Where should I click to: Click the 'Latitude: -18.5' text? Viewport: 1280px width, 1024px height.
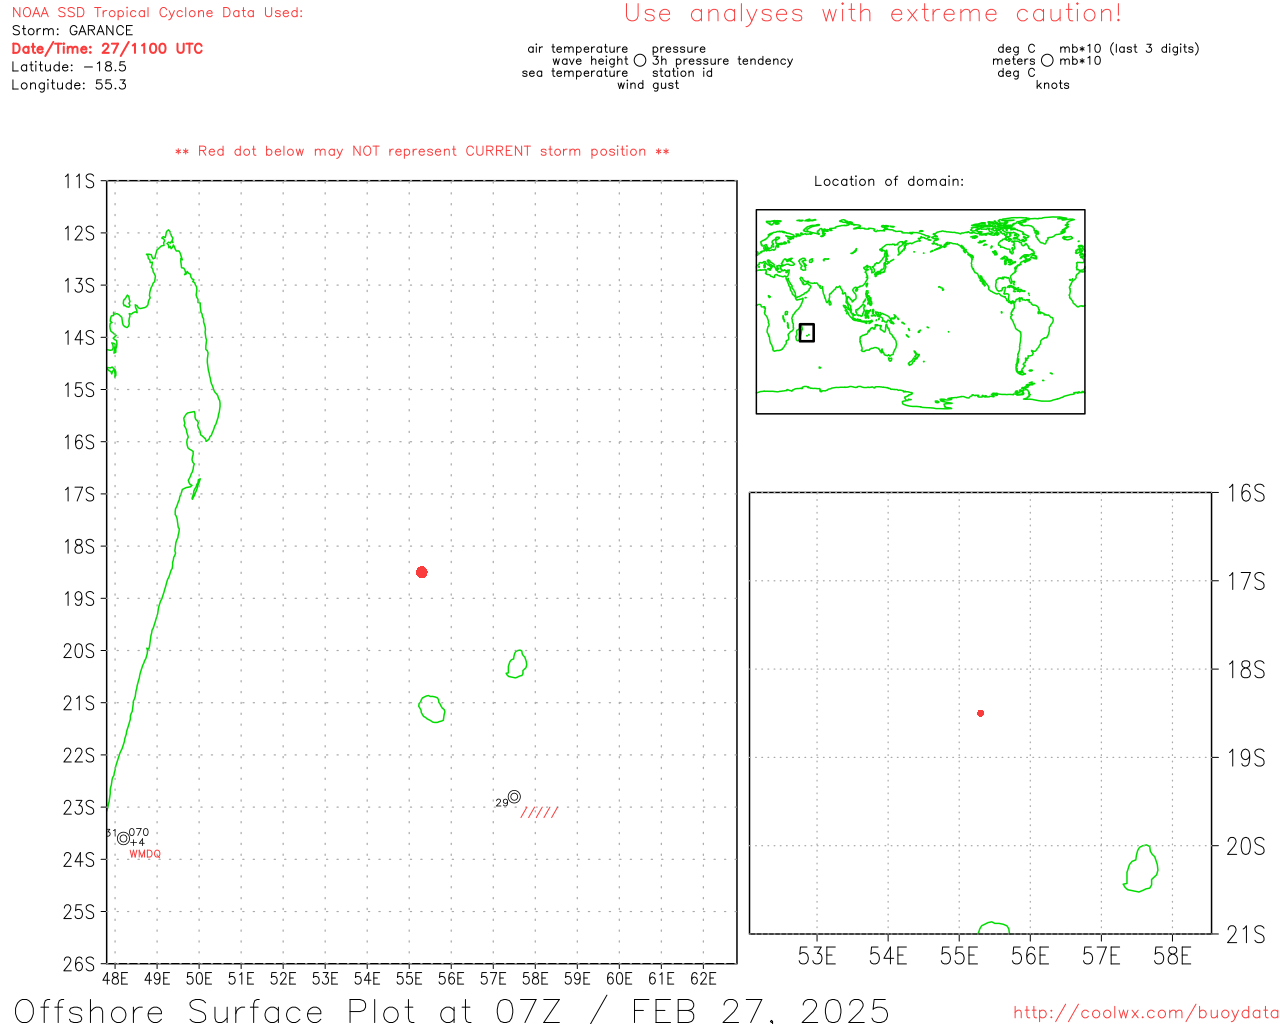tap(69, 66)
